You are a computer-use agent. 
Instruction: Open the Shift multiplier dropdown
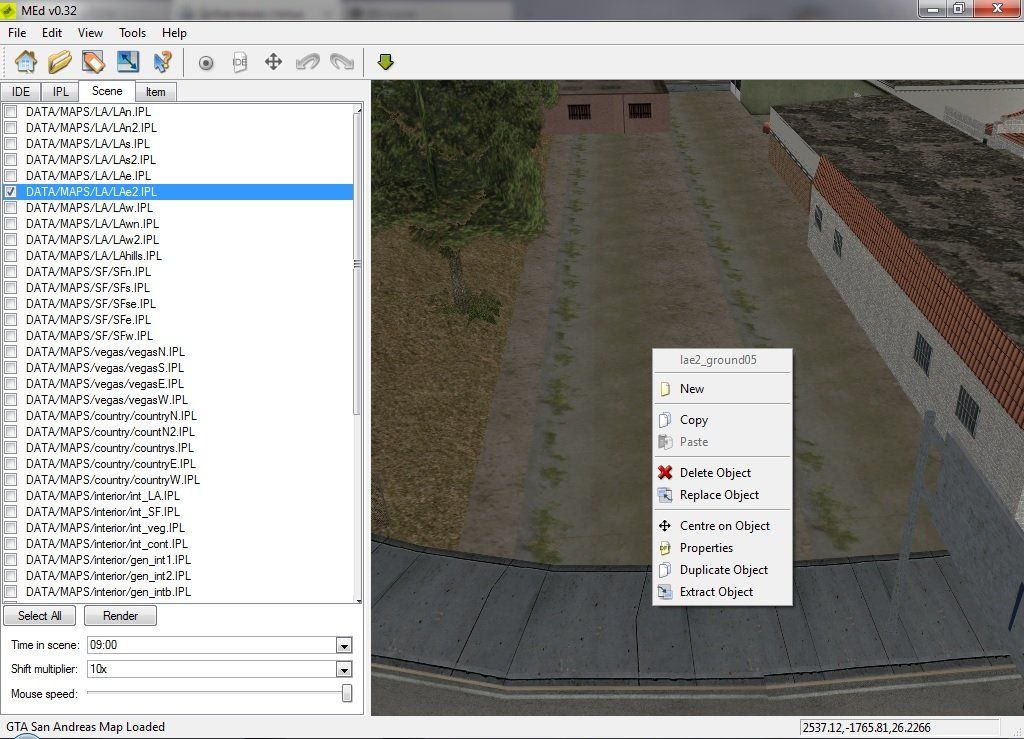coord(344,669)
